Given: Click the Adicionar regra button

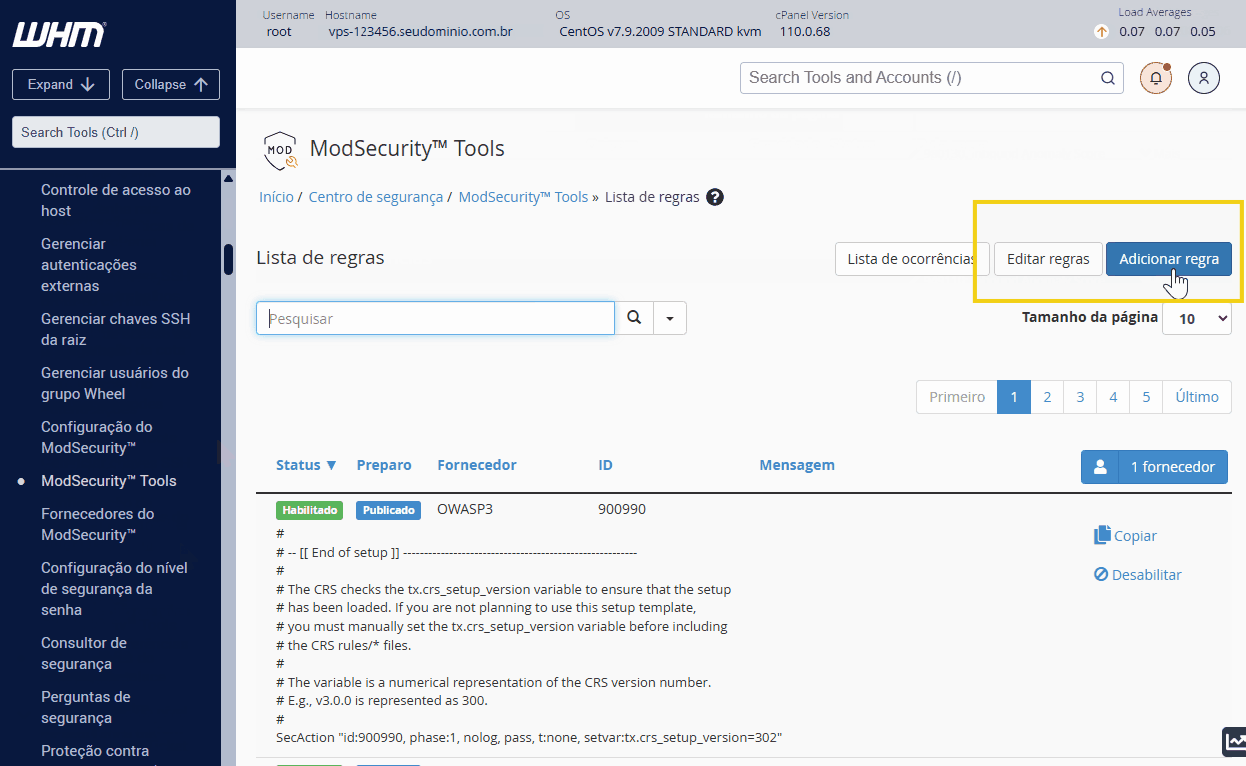Looking at the screenshot, I should coord(1169,259).
